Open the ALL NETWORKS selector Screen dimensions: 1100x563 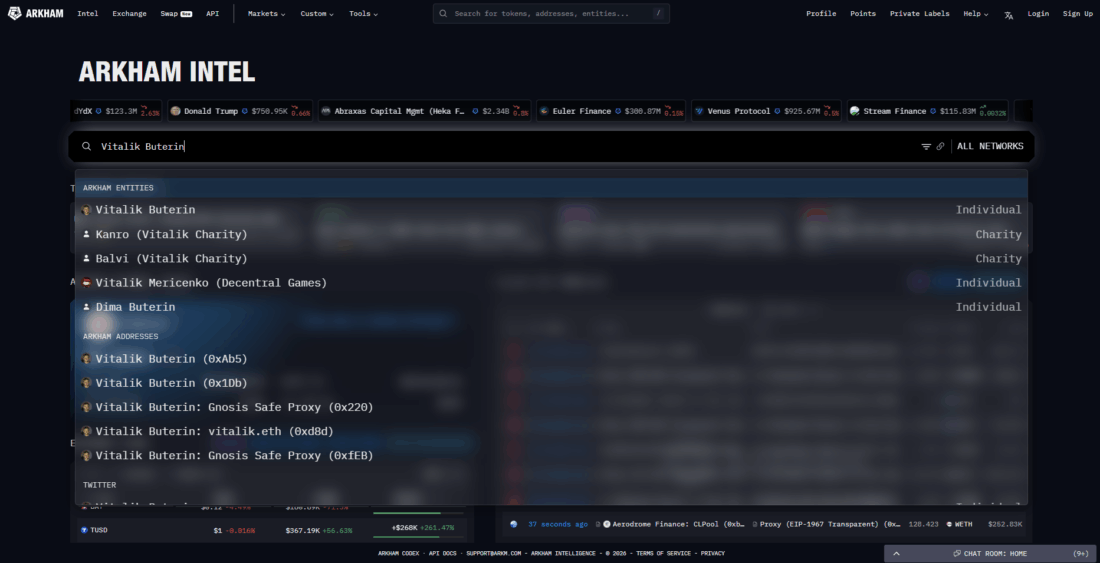990,146
